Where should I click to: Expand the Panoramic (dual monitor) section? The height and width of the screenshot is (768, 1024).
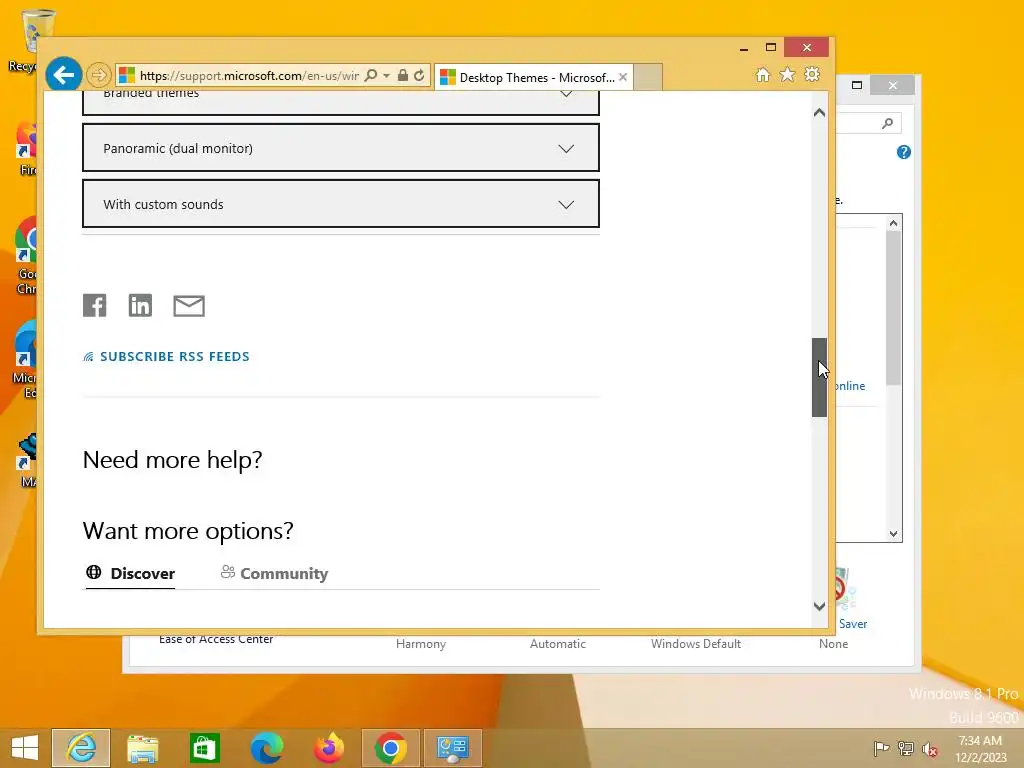(x=341, y=148)
